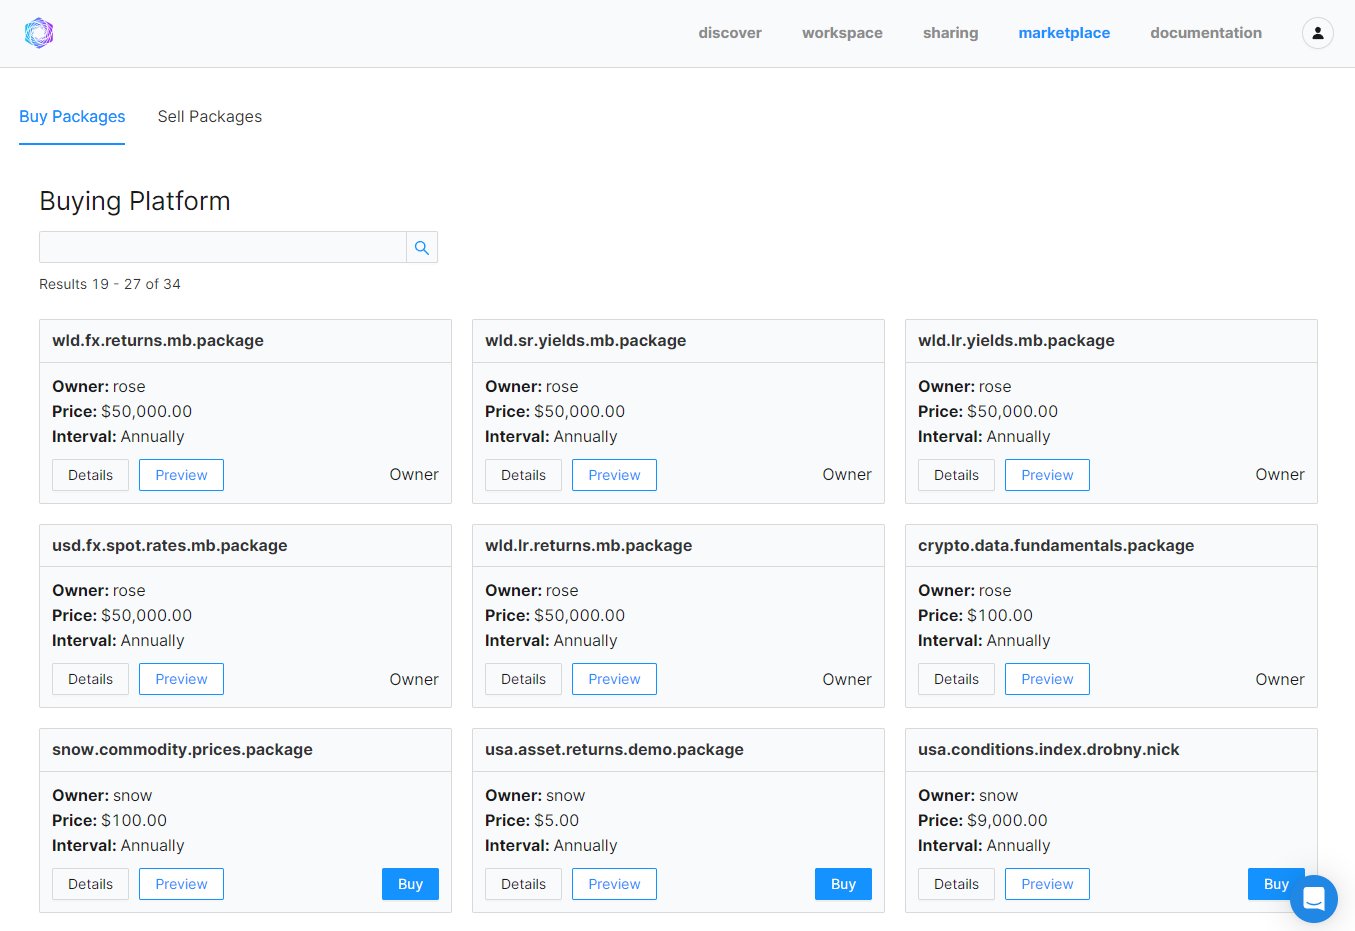Open Details for wld.lr.returns.mb.package

[523, 679]
